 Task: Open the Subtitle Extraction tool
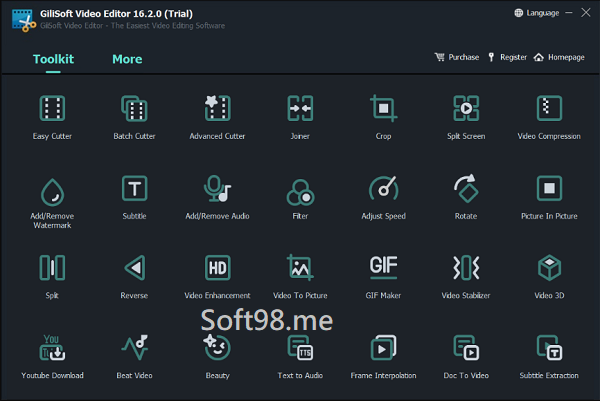(549, 357)
